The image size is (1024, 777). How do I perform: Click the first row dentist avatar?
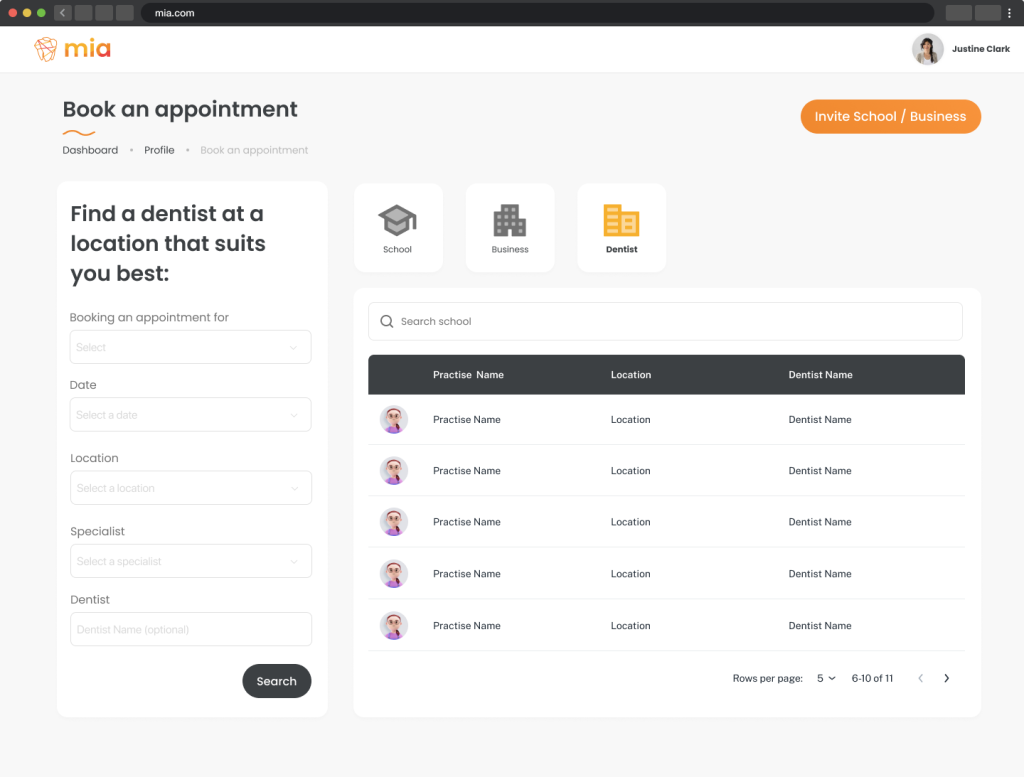click(394, 420)
